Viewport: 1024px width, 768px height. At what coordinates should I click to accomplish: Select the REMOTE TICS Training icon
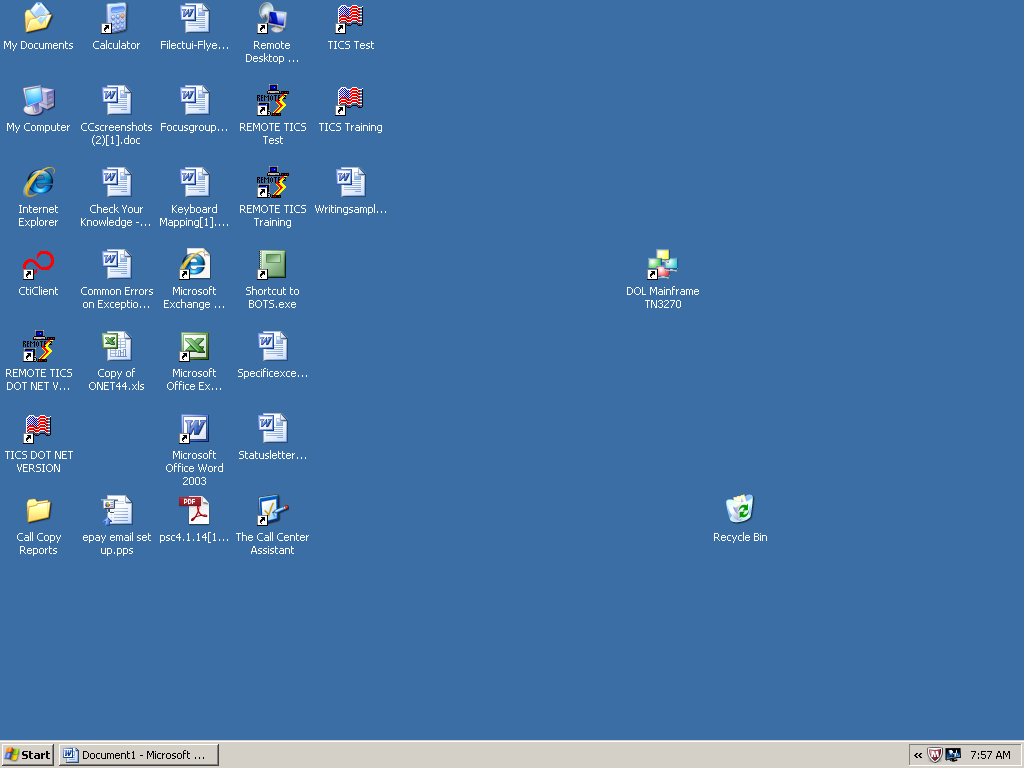coord(272,183)
